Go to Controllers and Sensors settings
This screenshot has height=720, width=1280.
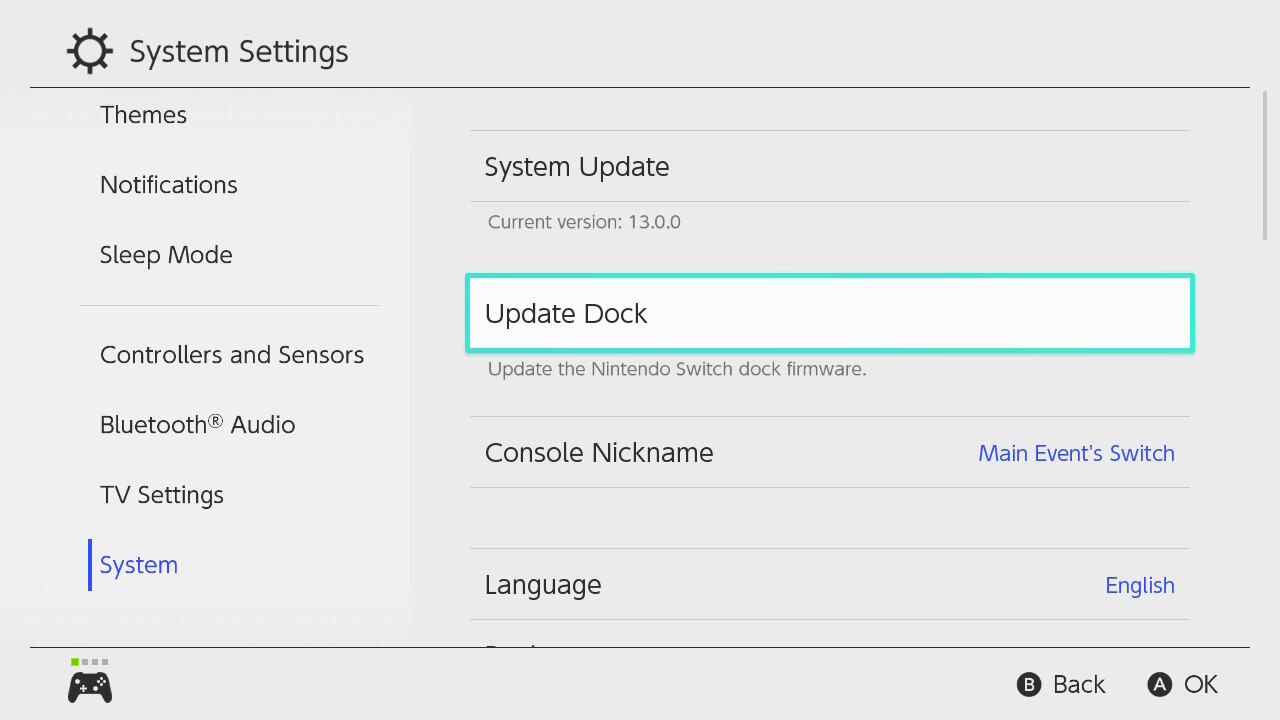pyautogui.click(x=231, y=355)
